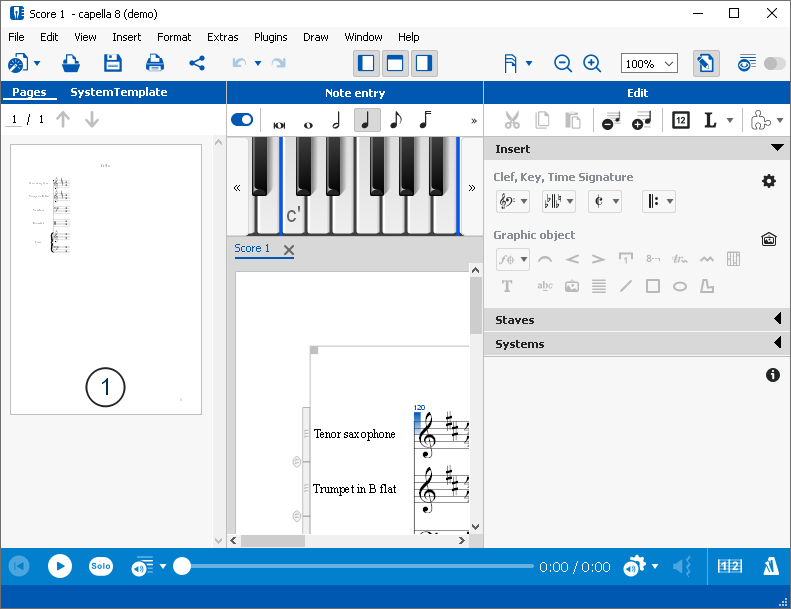The height and width of the screenshot is (609, 791).
Task: Switch to the SystemTemplate tab
Action: 118,92
